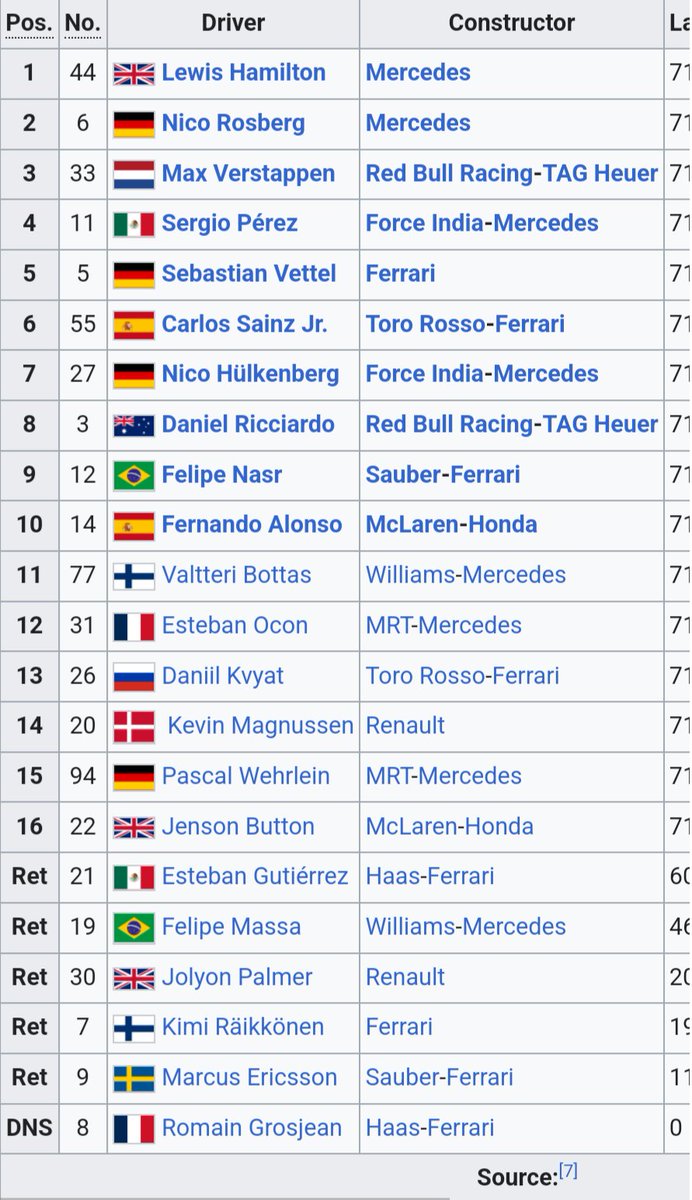Open the Romain Grosjean driver link

[x=252, y=1128]
